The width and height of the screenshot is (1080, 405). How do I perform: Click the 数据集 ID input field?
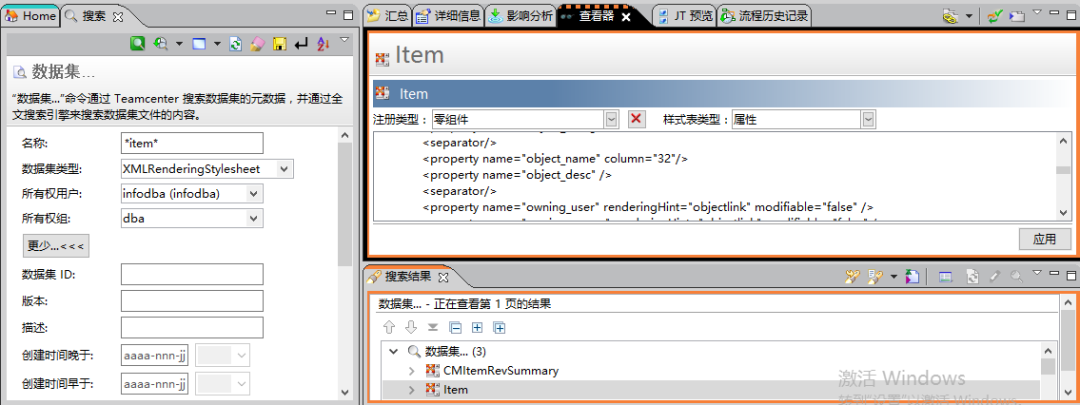pyautogui.click(x=192, y=274)
